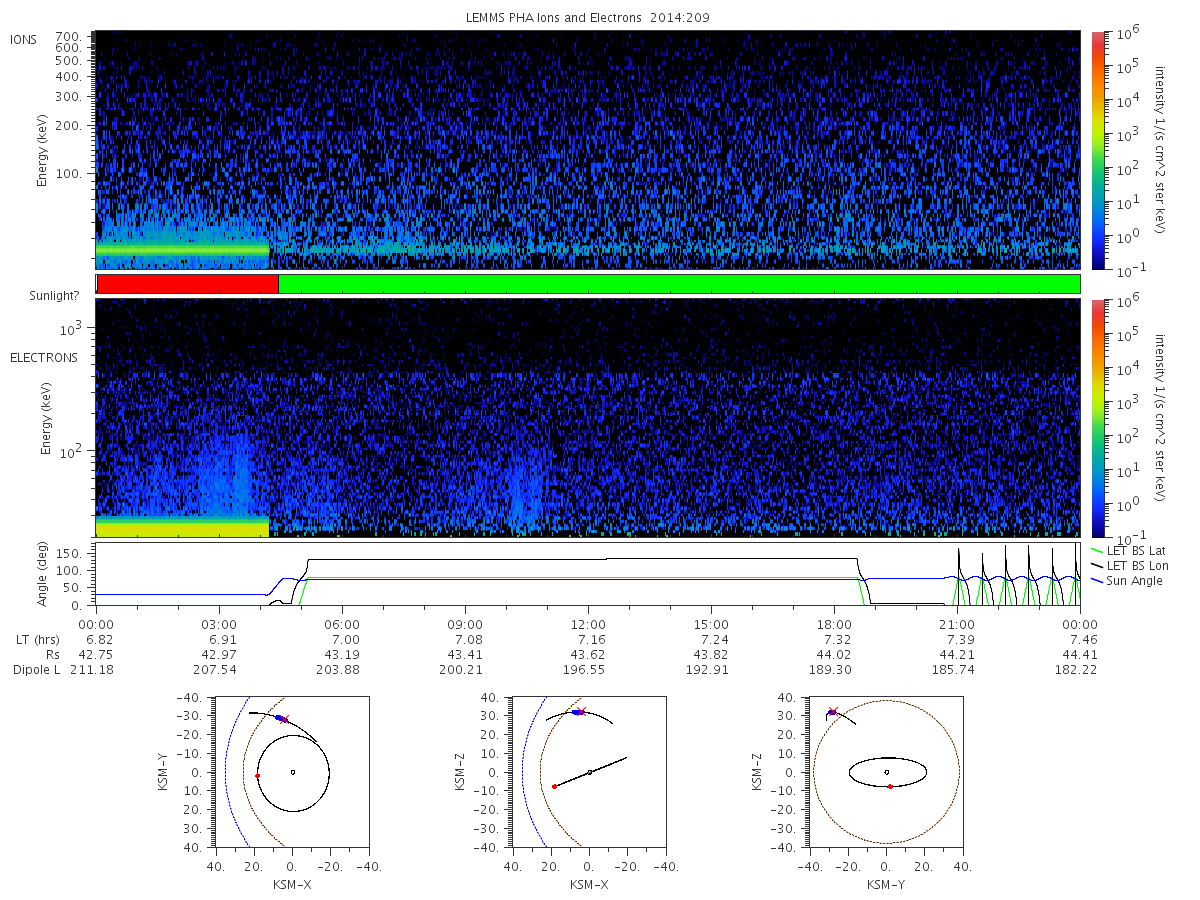
Task: Click the ions intensity color scale
Action: 1097,150
